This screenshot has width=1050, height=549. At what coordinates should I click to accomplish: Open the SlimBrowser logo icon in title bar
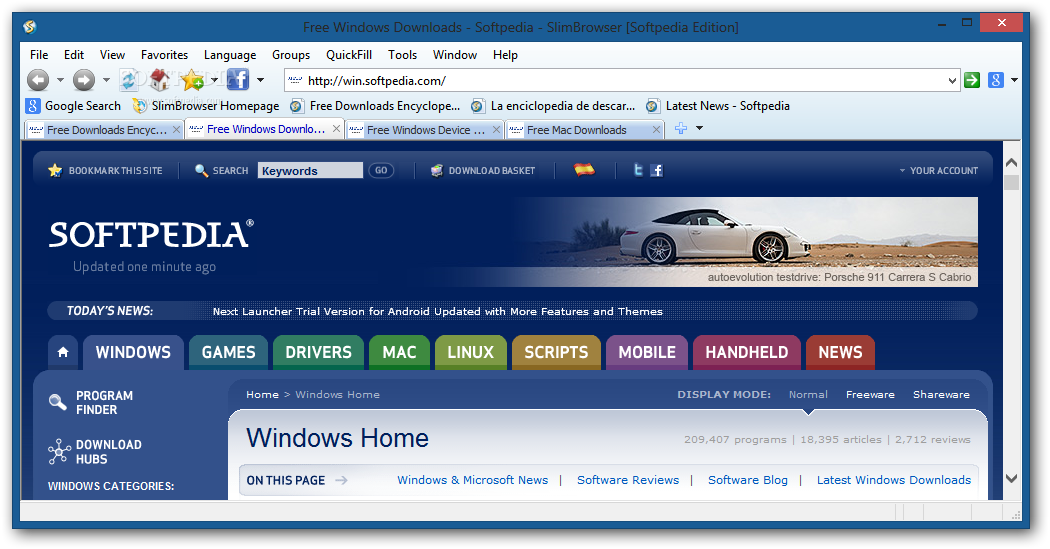point(29,27)
